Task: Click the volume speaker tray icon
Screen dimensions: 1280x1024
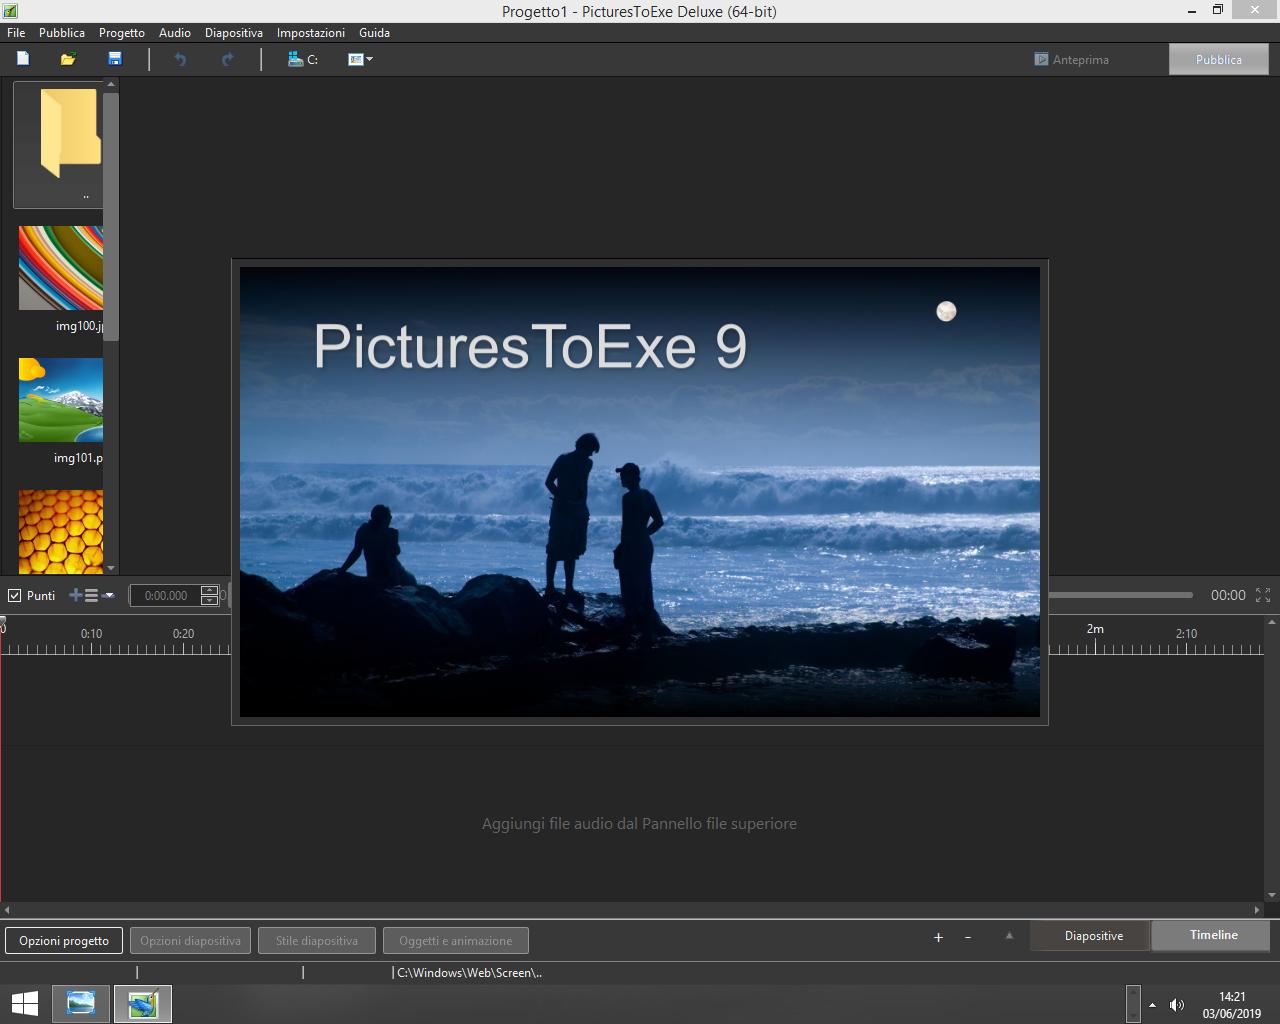Action: click(x=1177, y=1005)
